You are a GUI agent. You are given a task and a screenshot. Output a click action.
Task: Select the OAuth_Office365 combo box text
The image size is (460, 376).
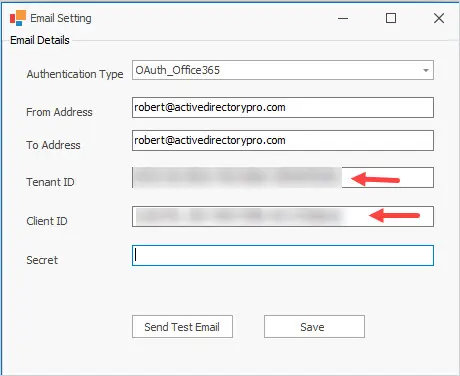coord(178,70)
